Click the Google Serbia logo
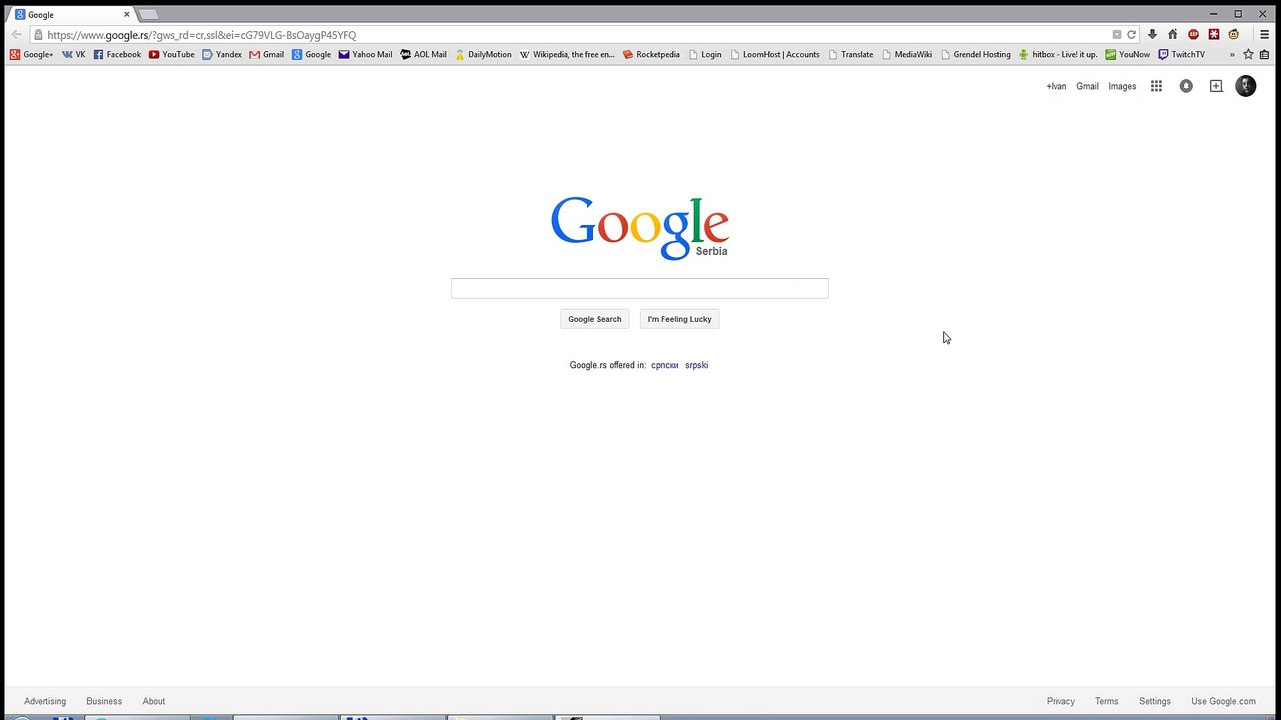The height and width of the screenshot is (720, 1281). click(x=640, y=227)
